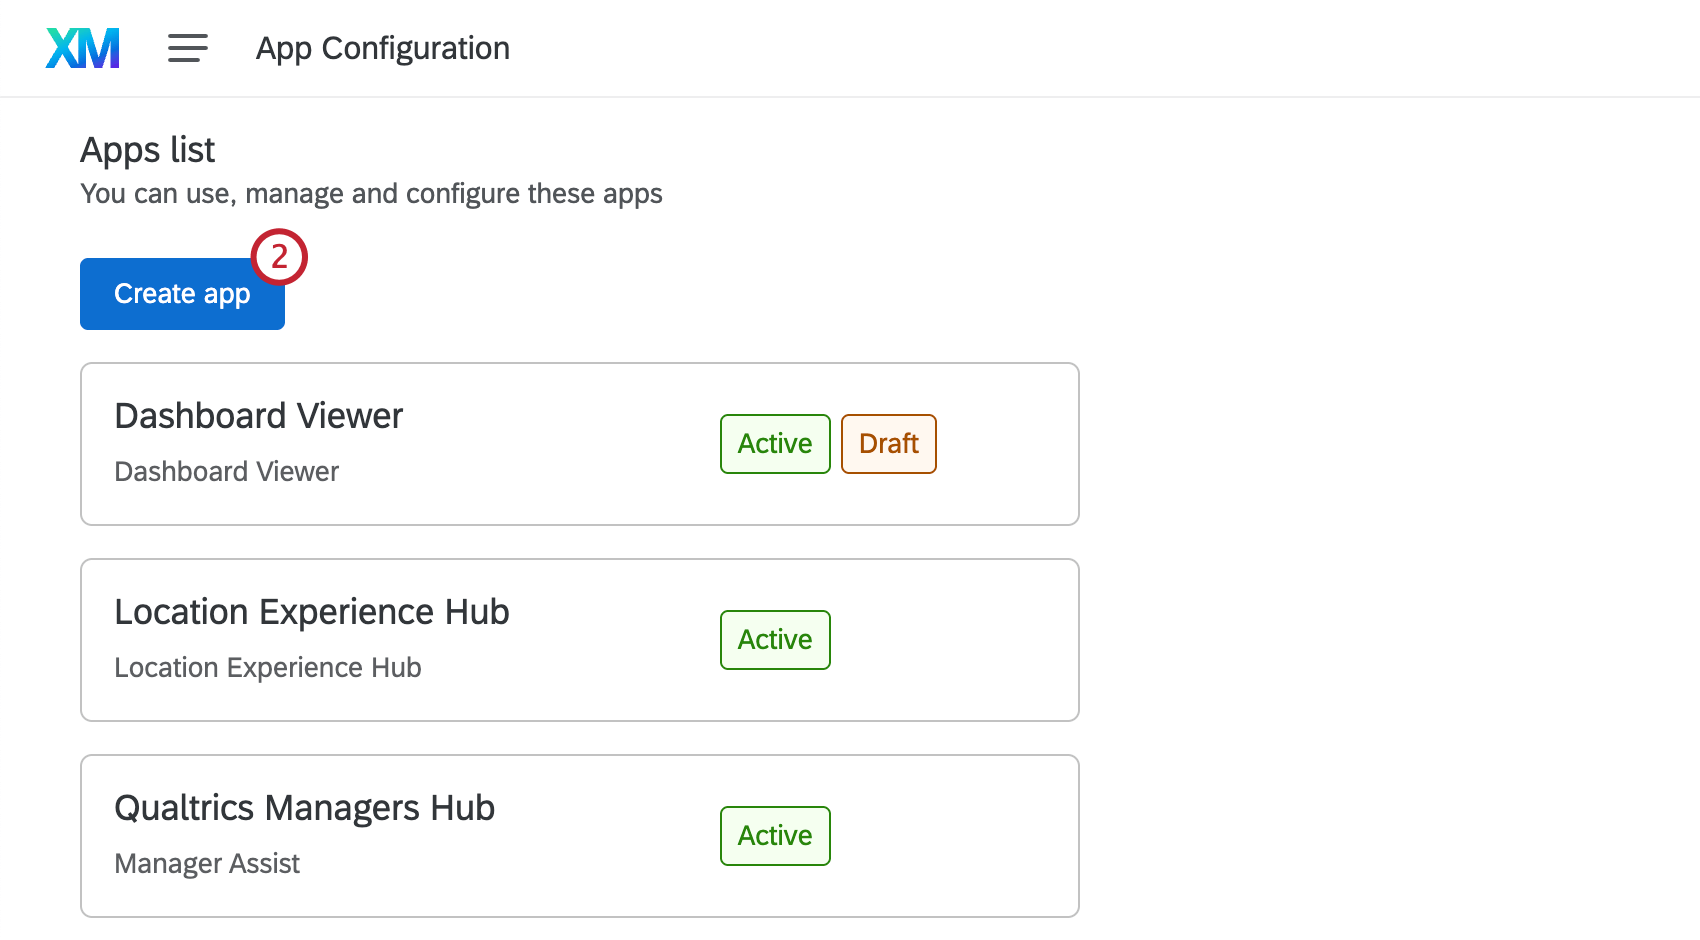This screenshot has height=940, width=1700.
Task: Click the red step 2 badge
Action: [280, 256]
